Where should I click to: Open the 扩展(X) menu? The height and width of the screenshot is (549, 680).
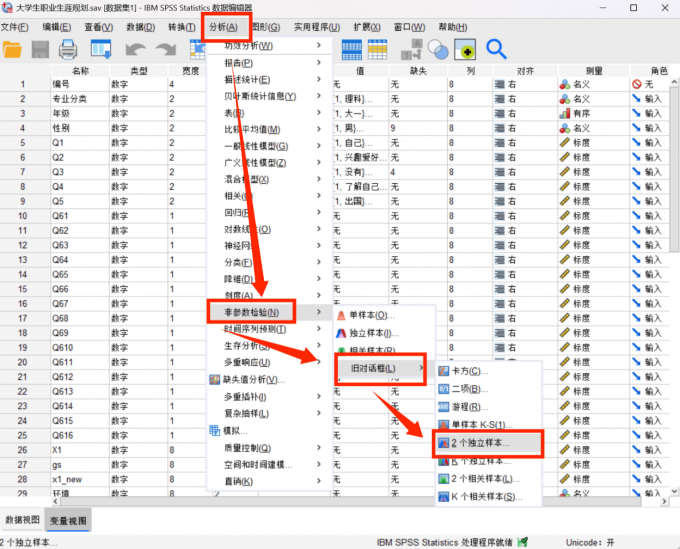tap(367, 27)
